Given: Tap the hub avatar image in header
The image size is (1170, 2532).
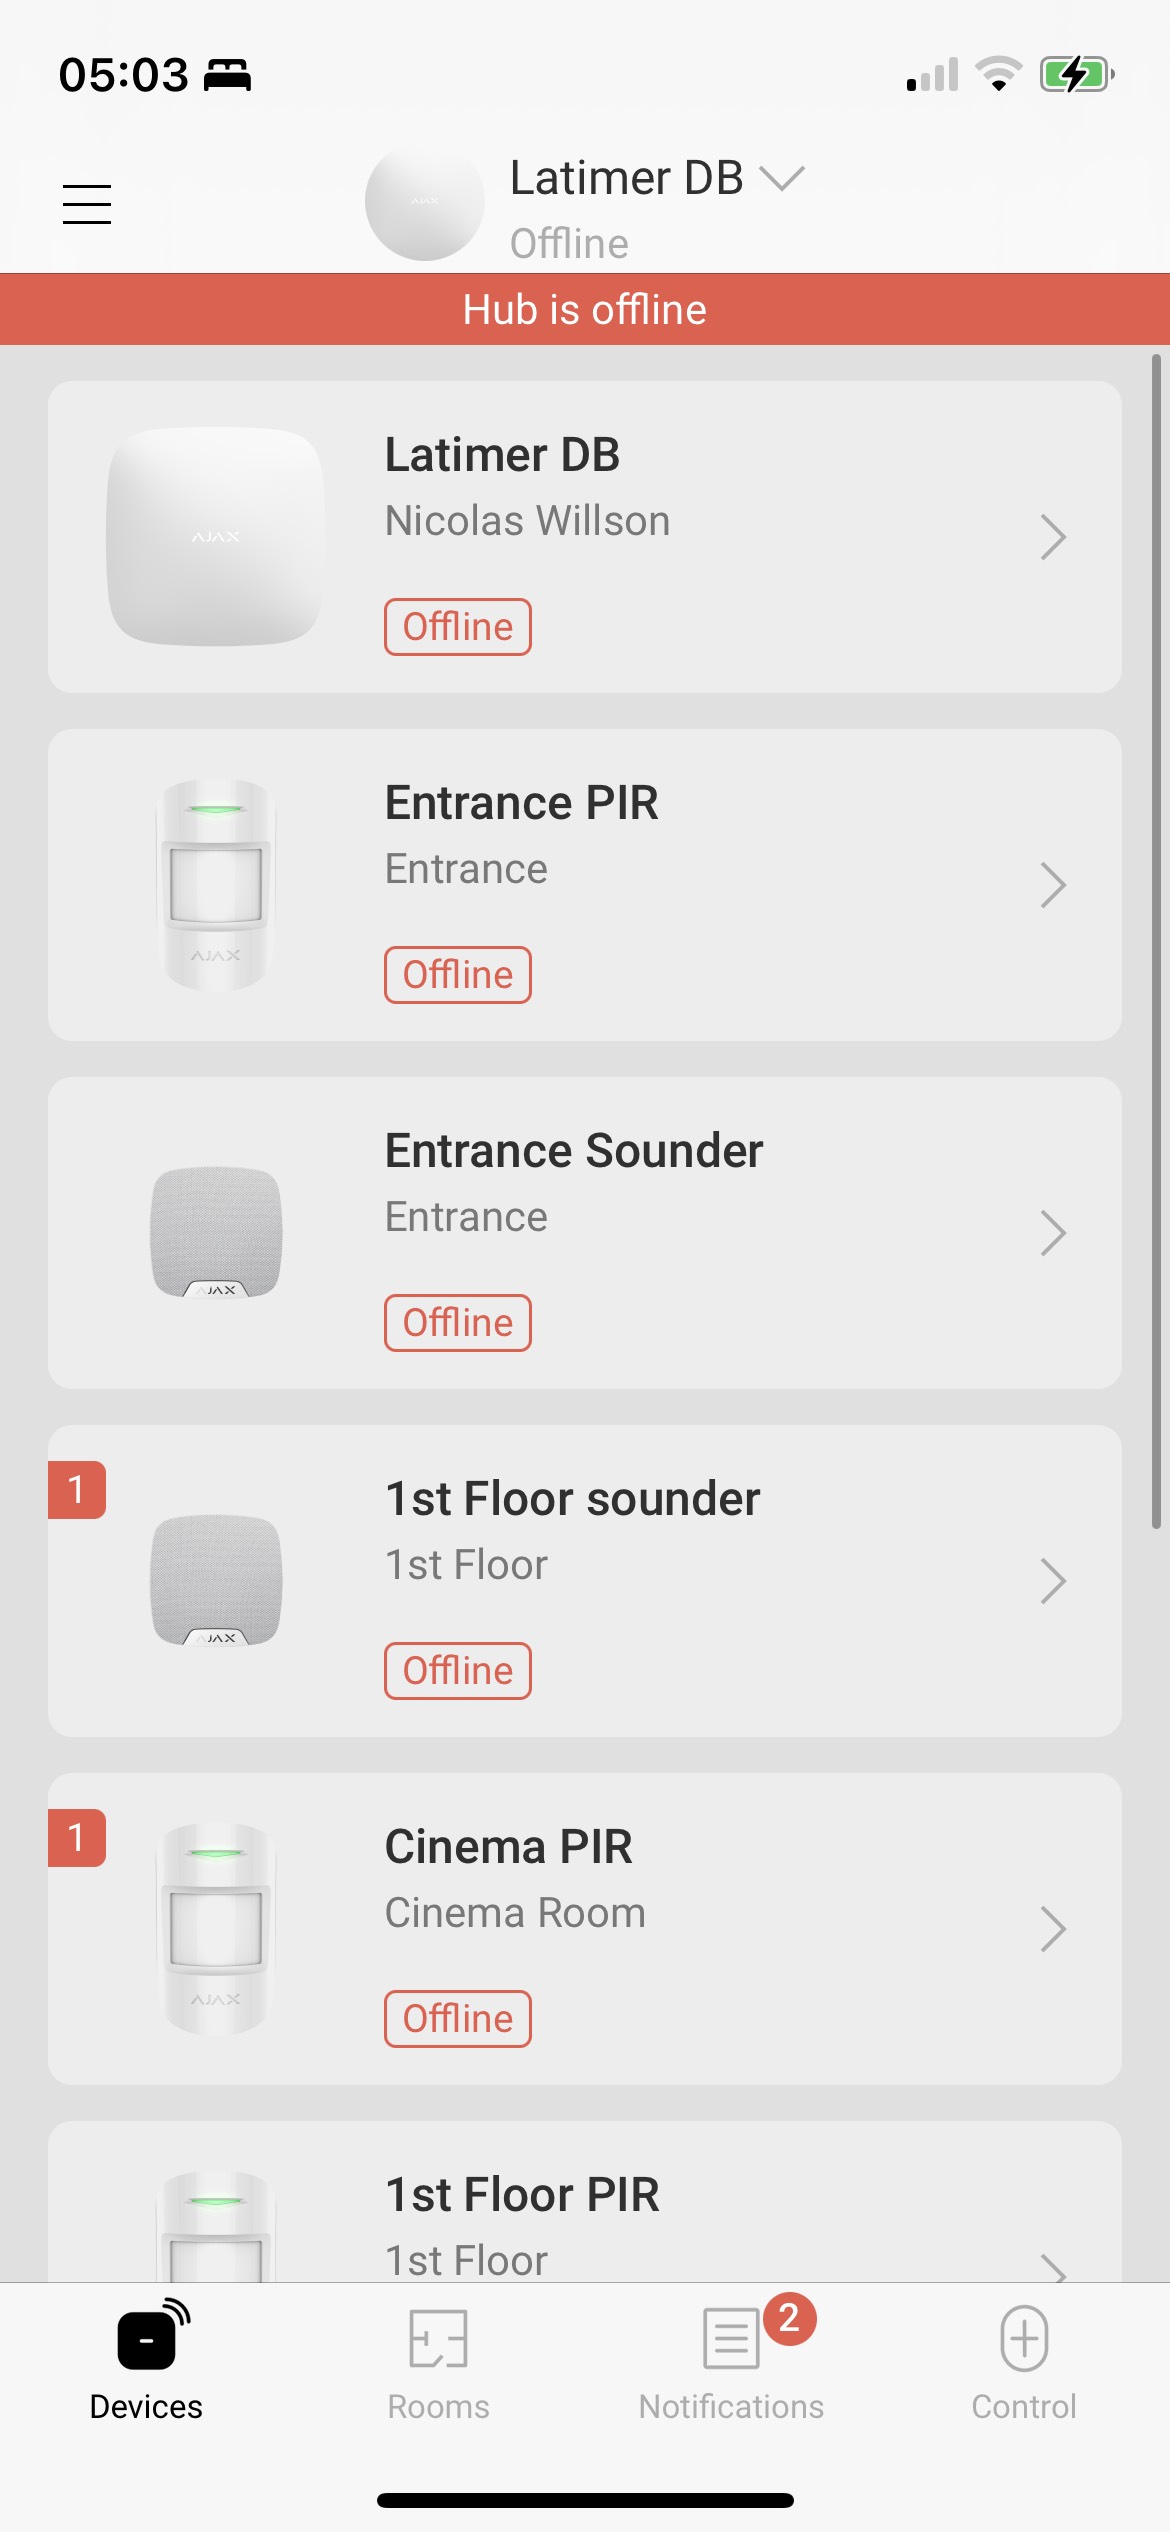Looking at the screenshot, I should click(x=424, y=202).
